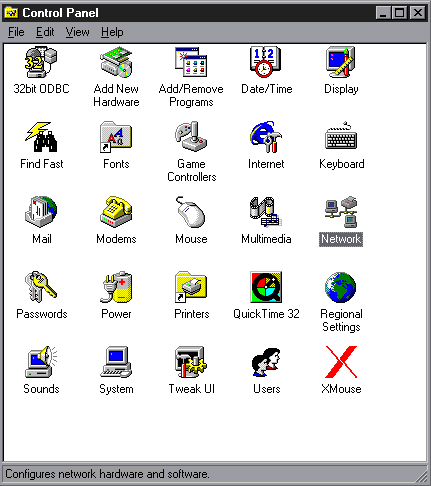Select the Modems telephone icon

tap(116, 212)
